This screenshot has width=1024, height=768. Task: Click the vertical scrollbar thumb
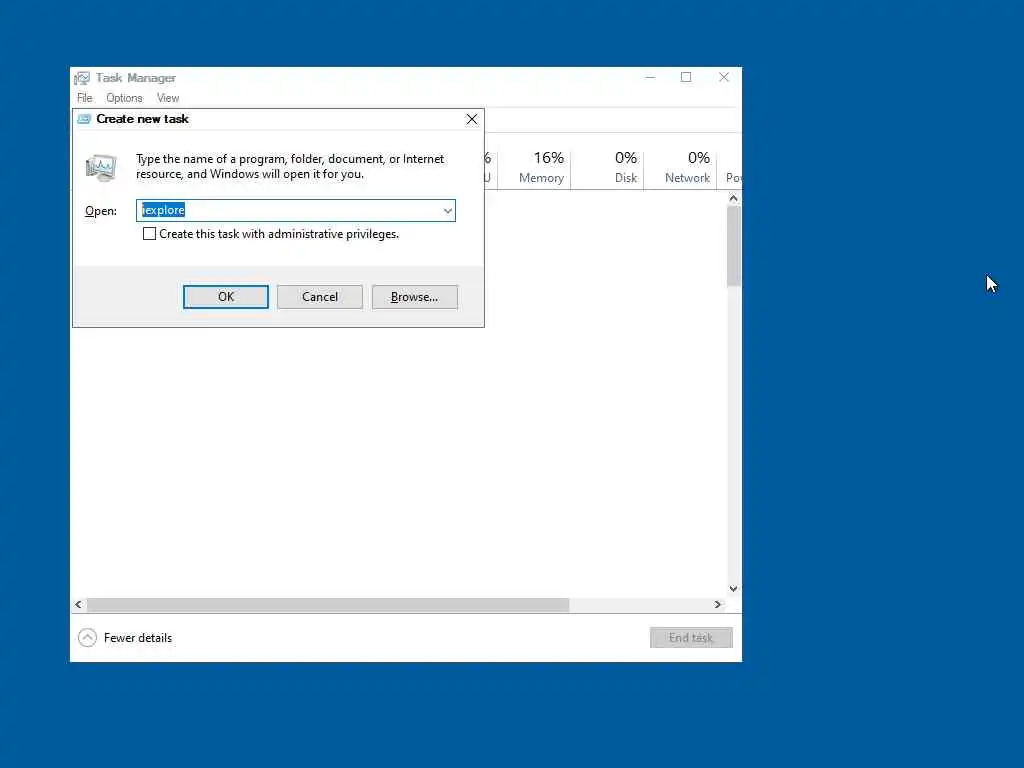point(733,246)
